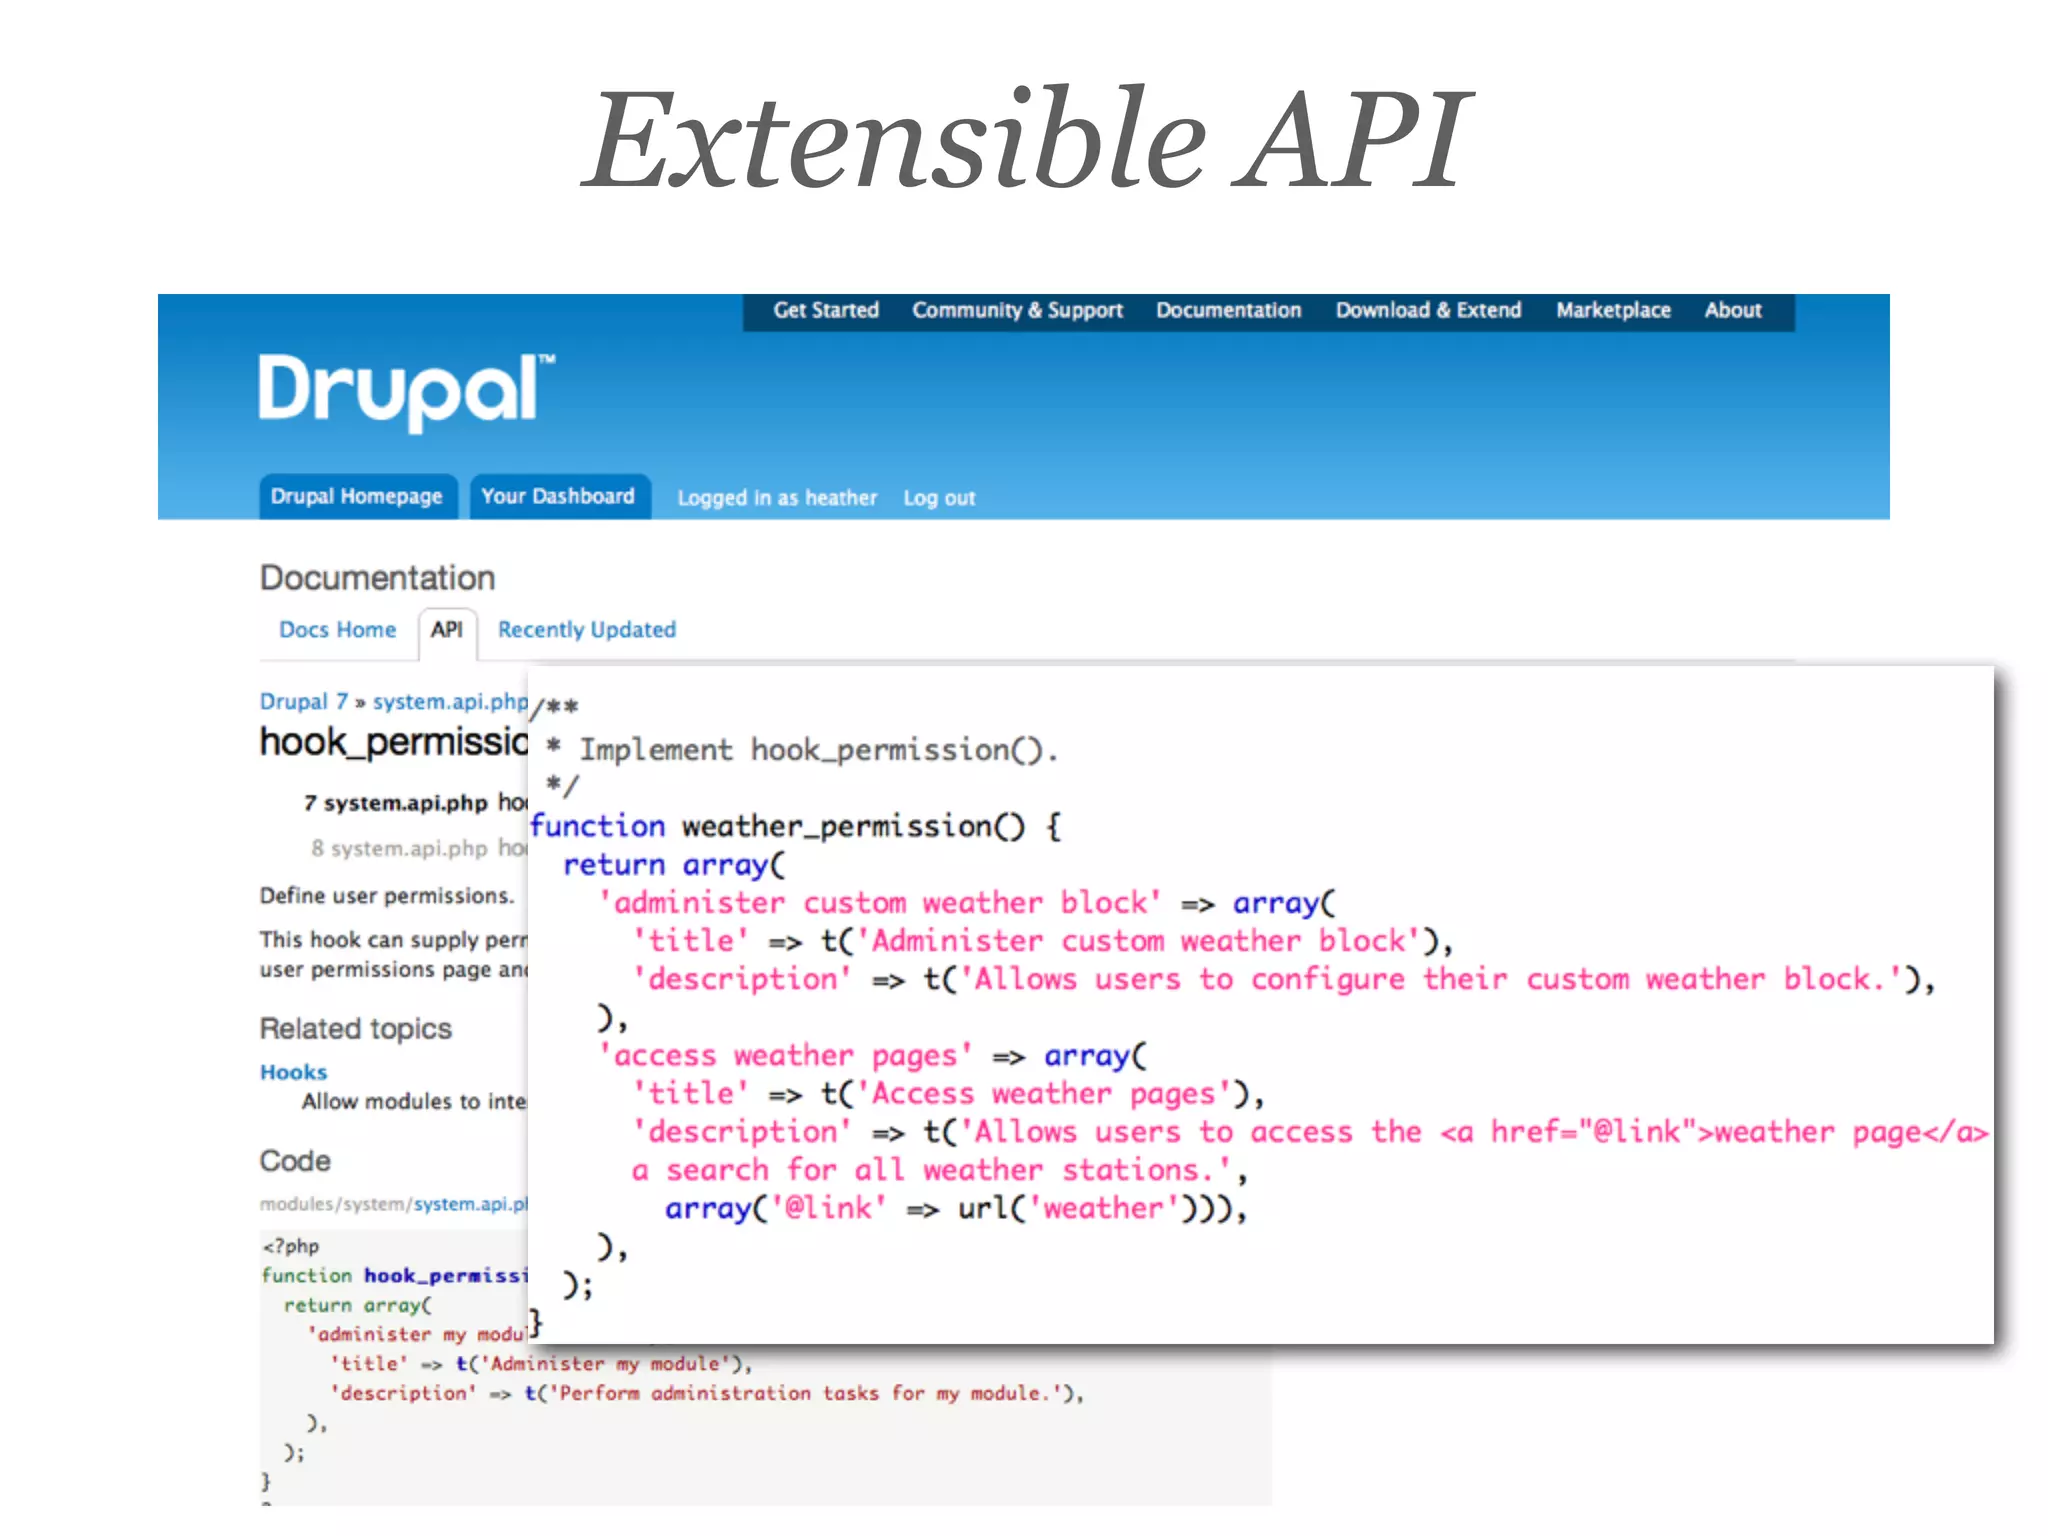
Task: Click the hook_permission page heading
Action: pos(394,742)
